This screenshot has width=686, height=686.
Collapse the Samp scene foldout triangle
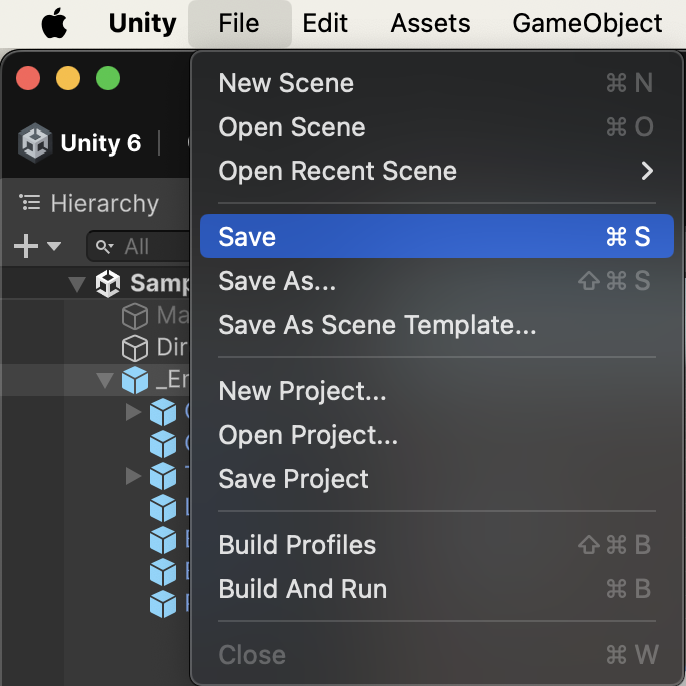(x=77, y=284)
